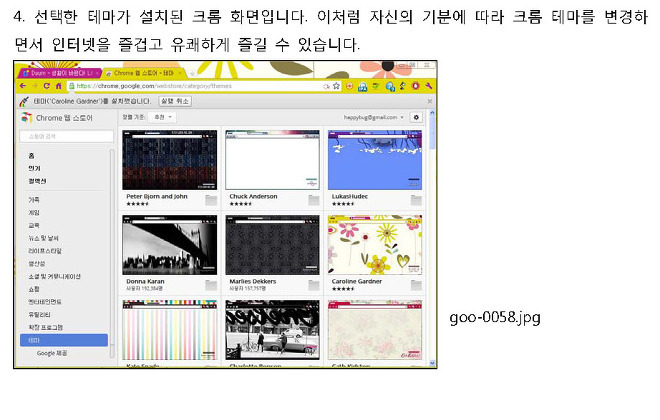Click the main page vertical scrollbar
Screen dimensions: 660x420
point(431,238)
